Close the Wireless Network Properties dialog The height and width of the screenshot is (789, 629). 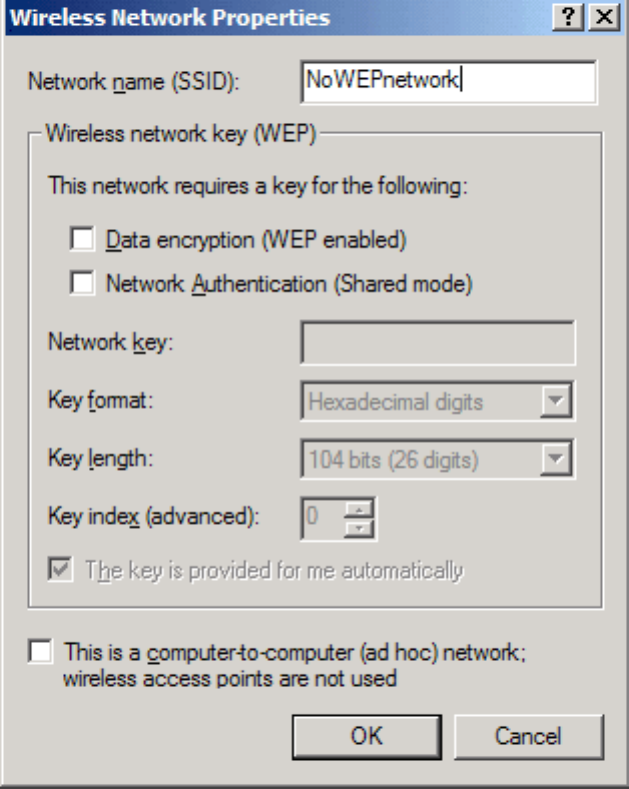tap(601, 17)
